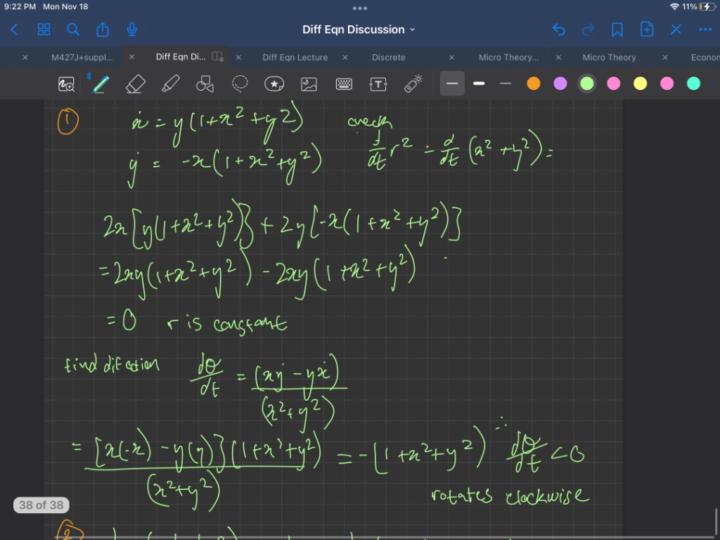Tap the 9:22 PM clock
This screenshot has height=540, width=720.
[20, 7]
